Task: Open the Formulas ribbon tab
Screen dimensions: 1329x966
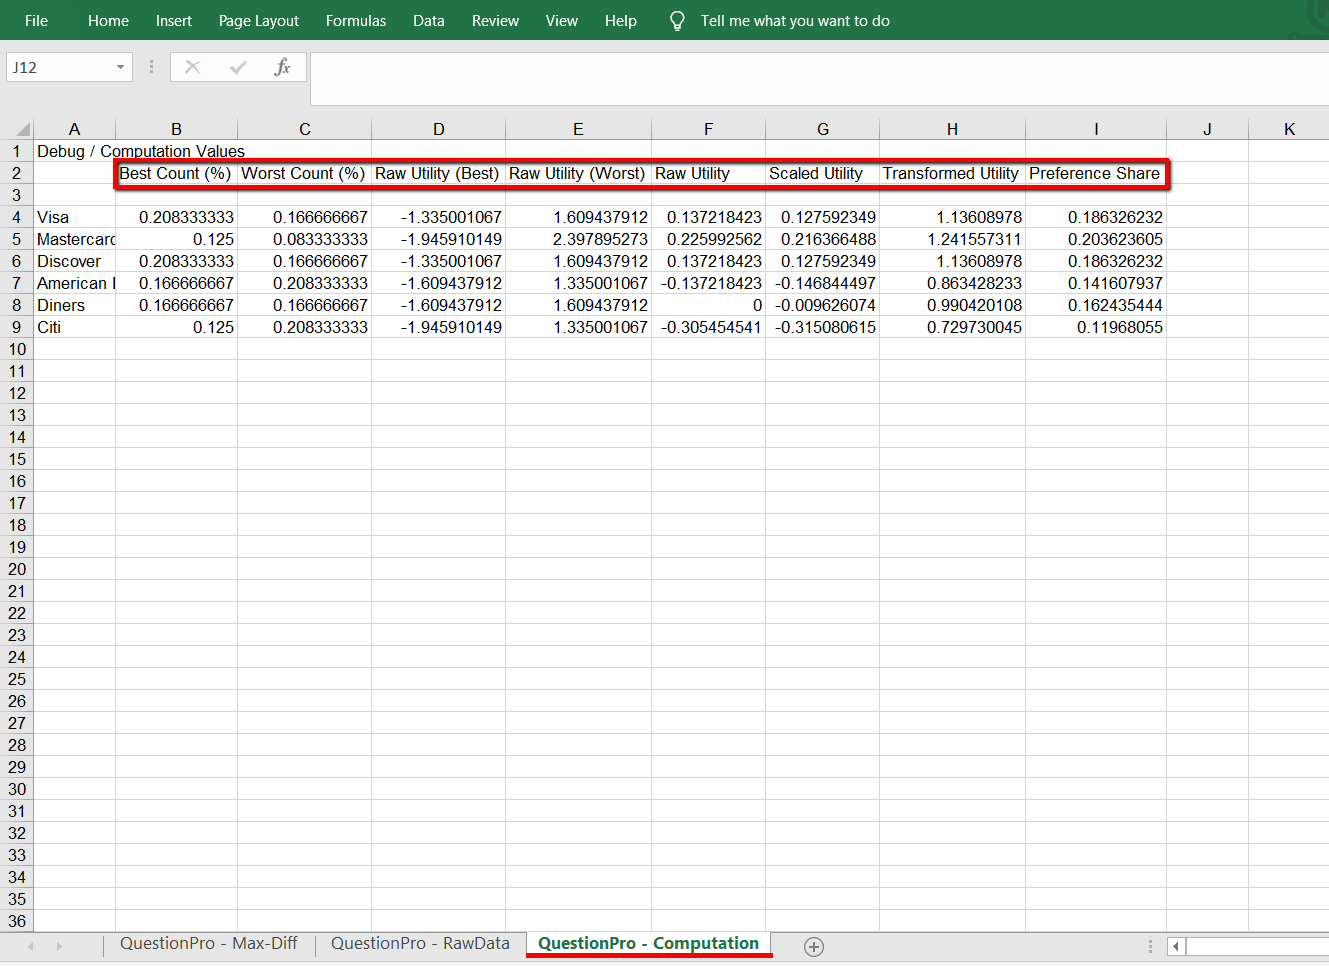Action: pyautogui.click(x=355, y=21)
